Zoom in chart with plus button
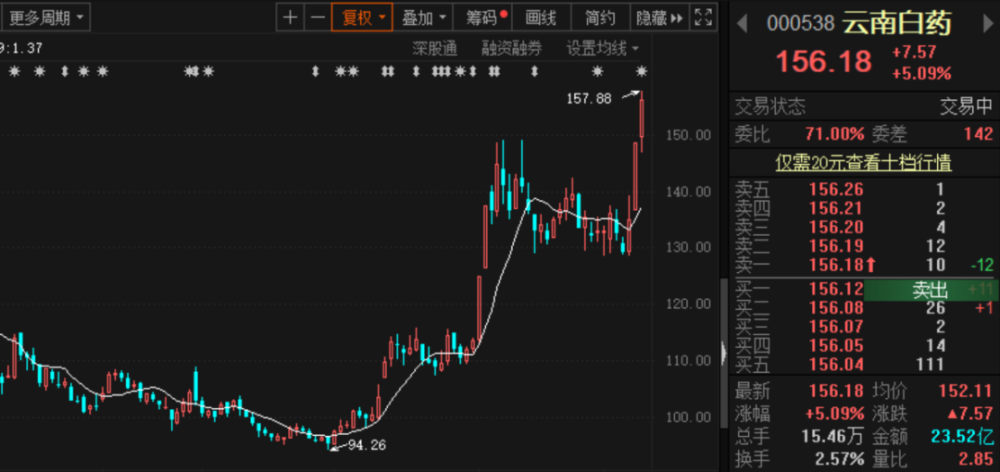The image size is (1000, 472). pos(290,17)
